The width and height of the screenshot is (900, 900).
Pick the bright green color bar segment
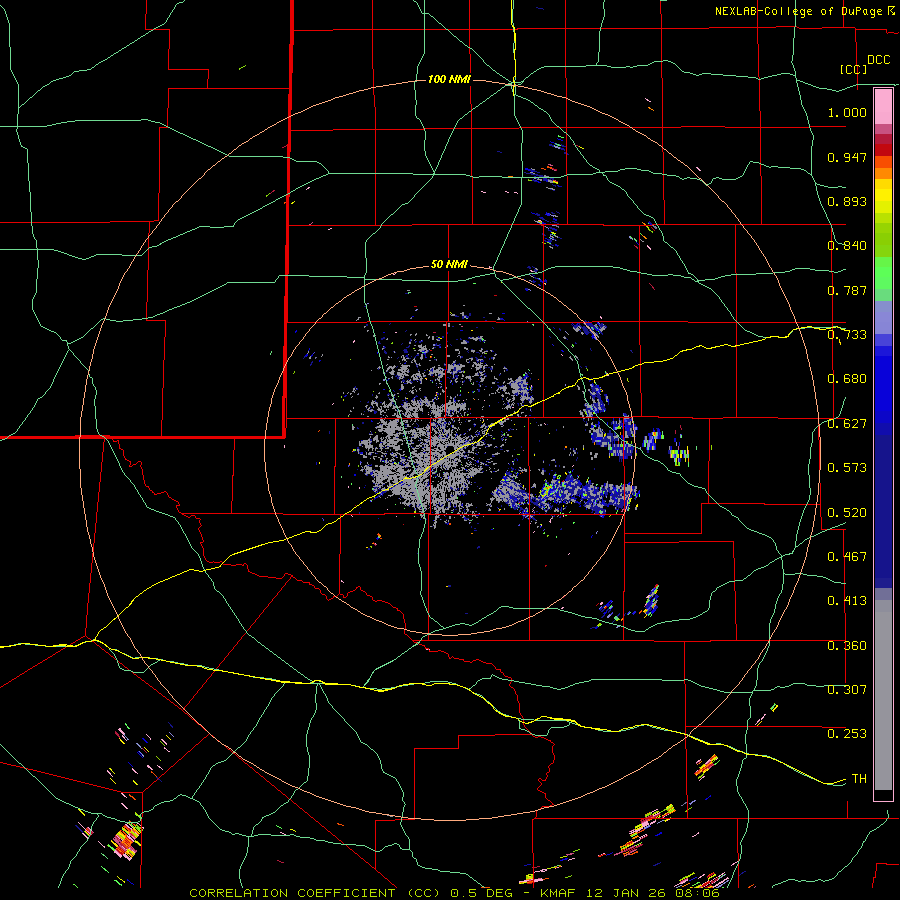click(883, 273)
